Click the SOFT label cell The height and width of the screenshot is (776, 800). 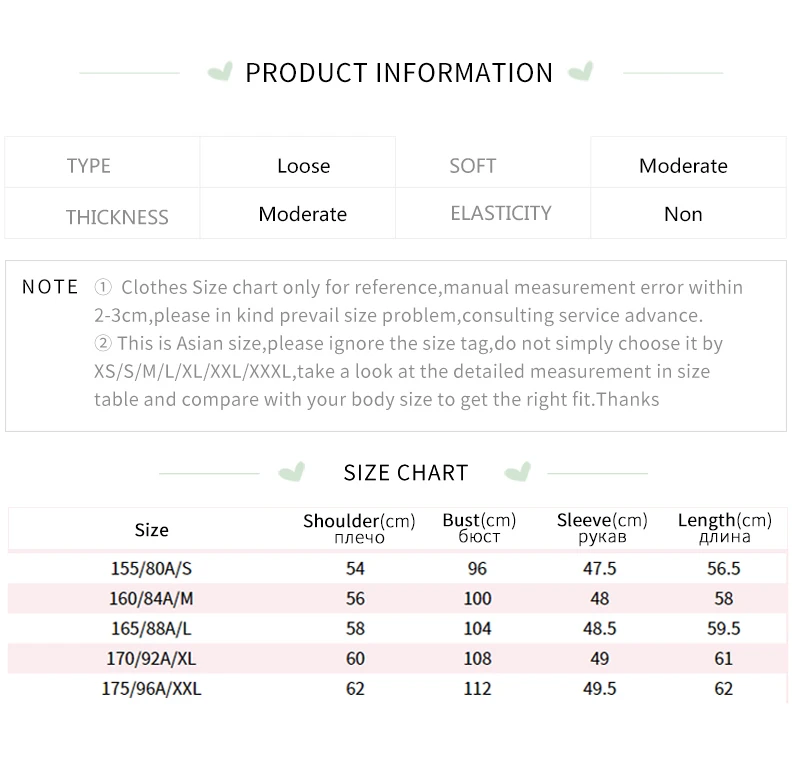point(493,162)
